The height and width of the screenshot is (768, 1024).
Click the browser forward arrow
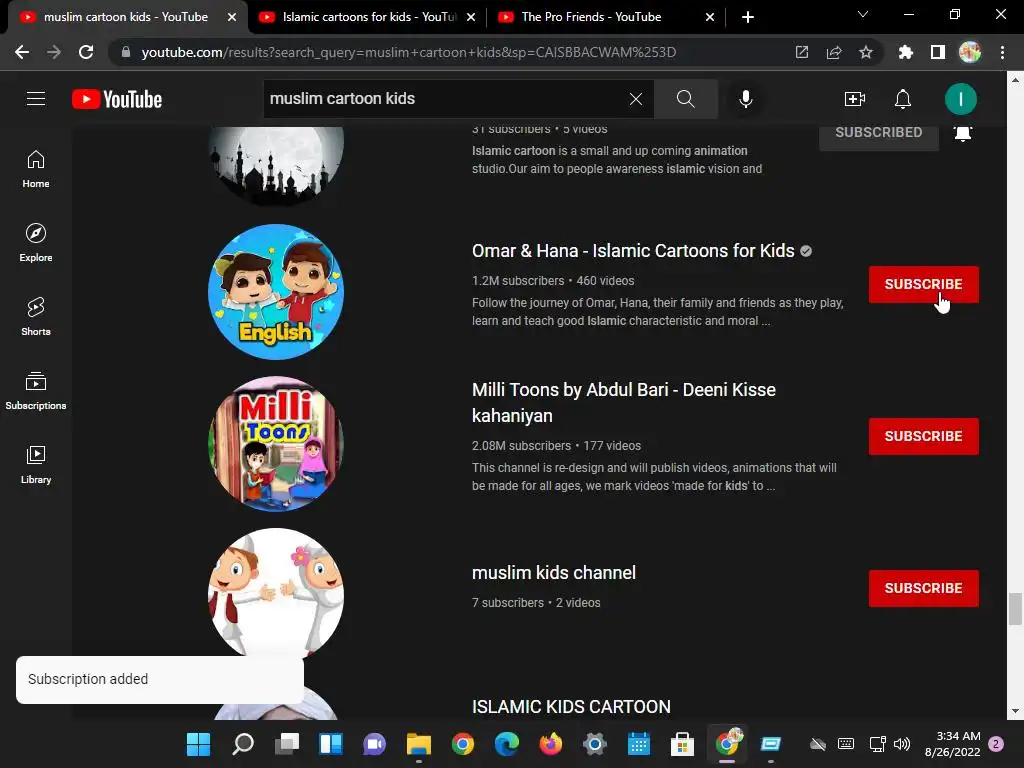pyautogui.click(x=54, y=52)
